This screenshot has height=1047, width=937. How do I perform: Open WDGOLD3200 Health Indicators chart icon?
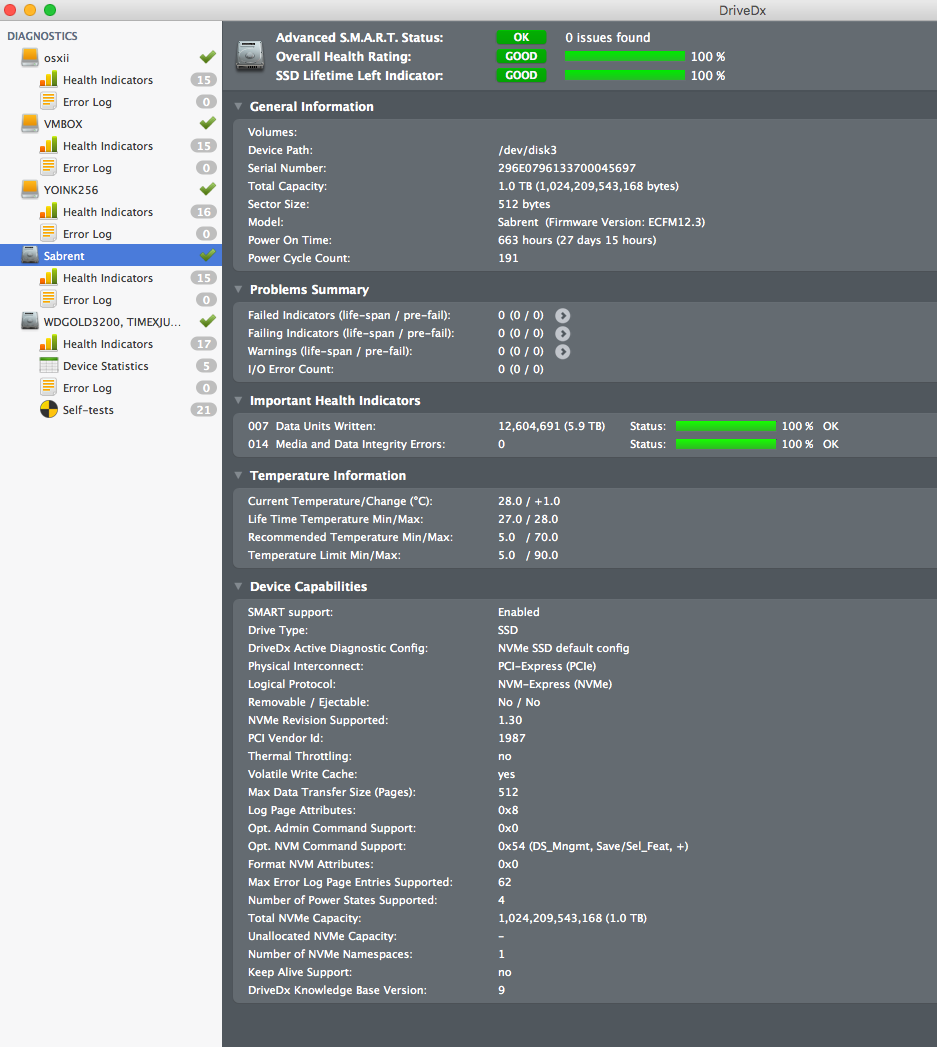click(x=48, y=344)
